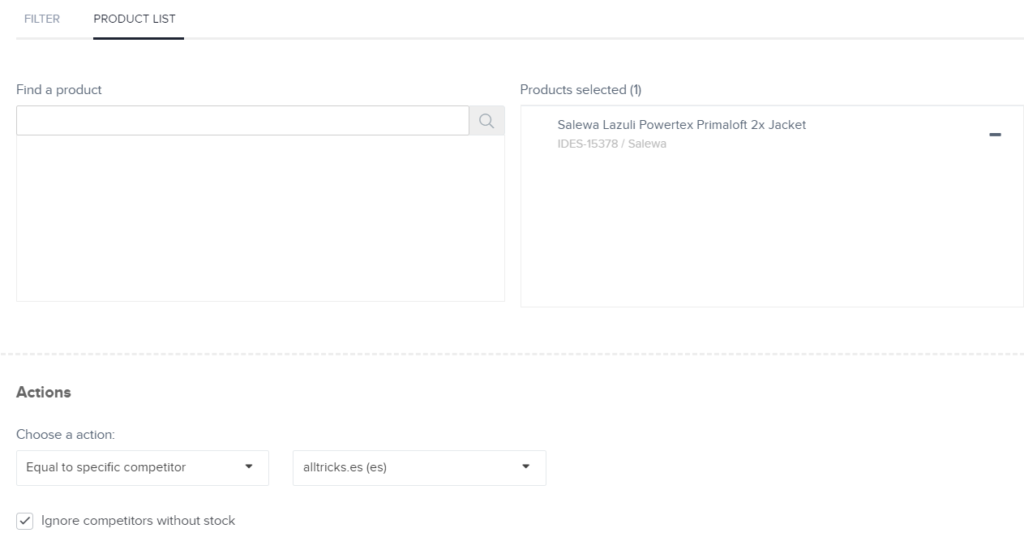The image size is (1024, 550).
Task: Click the arrow on the action type dropdown
Action: point(249,467)
